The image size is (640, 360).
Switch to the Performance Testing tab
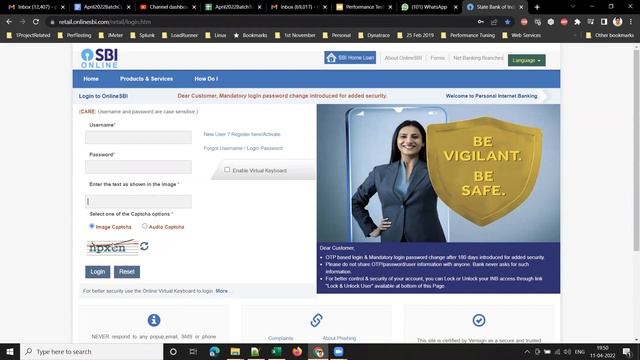[364, 7]
